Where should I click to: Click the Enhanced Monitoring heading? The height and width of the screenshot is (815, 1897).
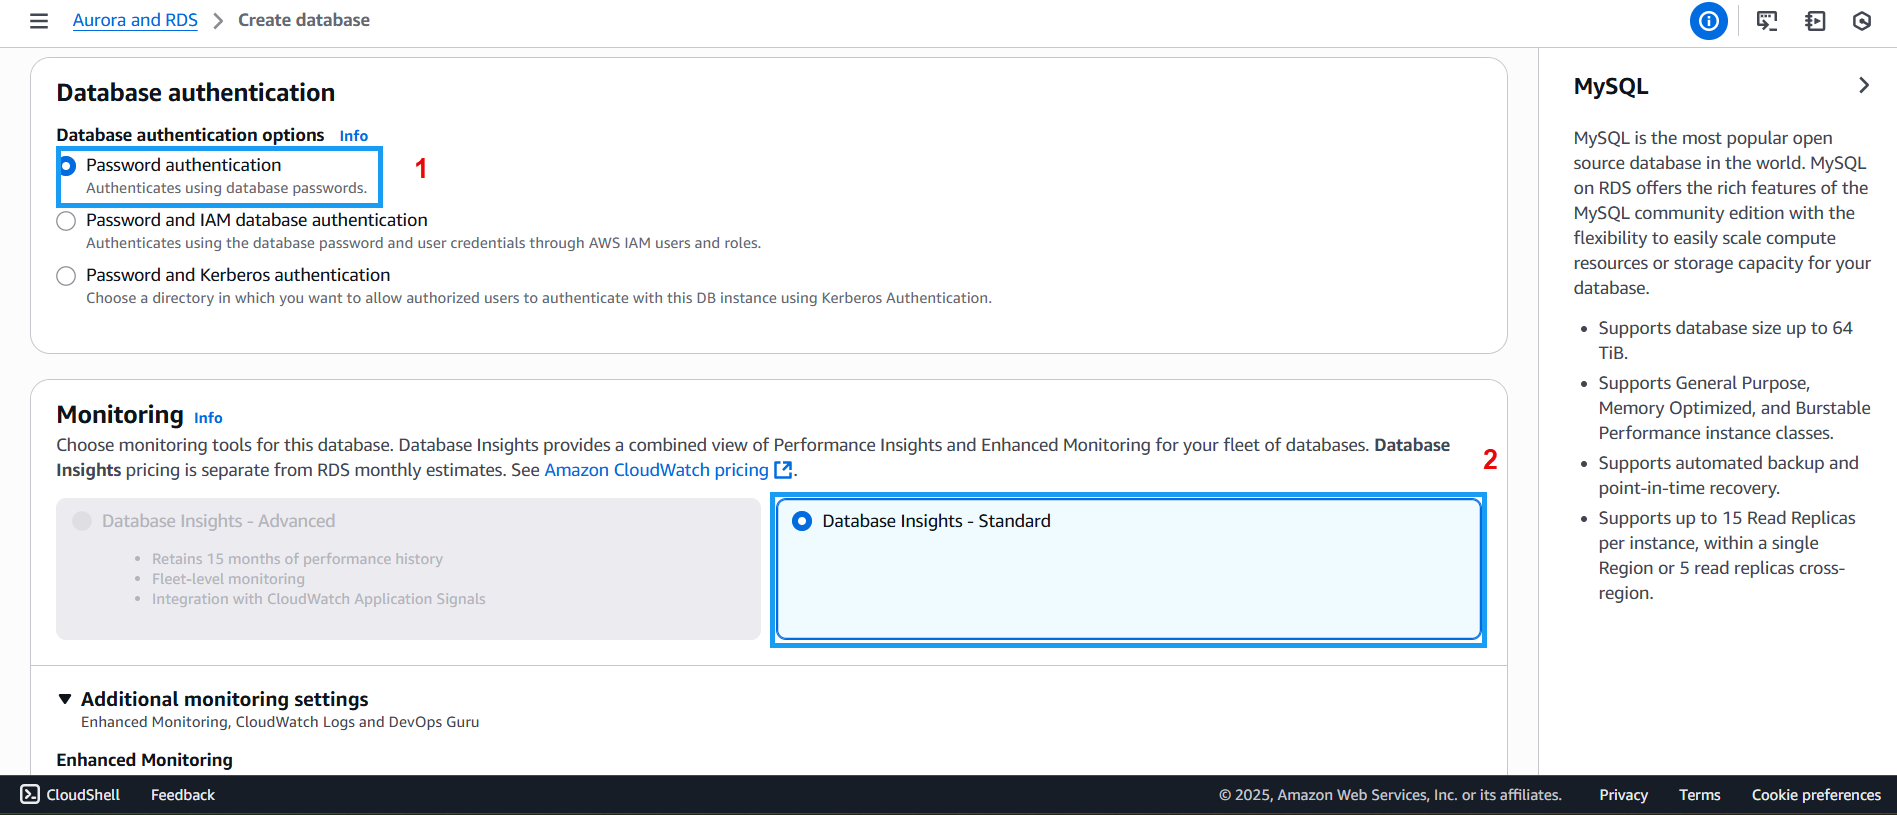coord(144,760)
